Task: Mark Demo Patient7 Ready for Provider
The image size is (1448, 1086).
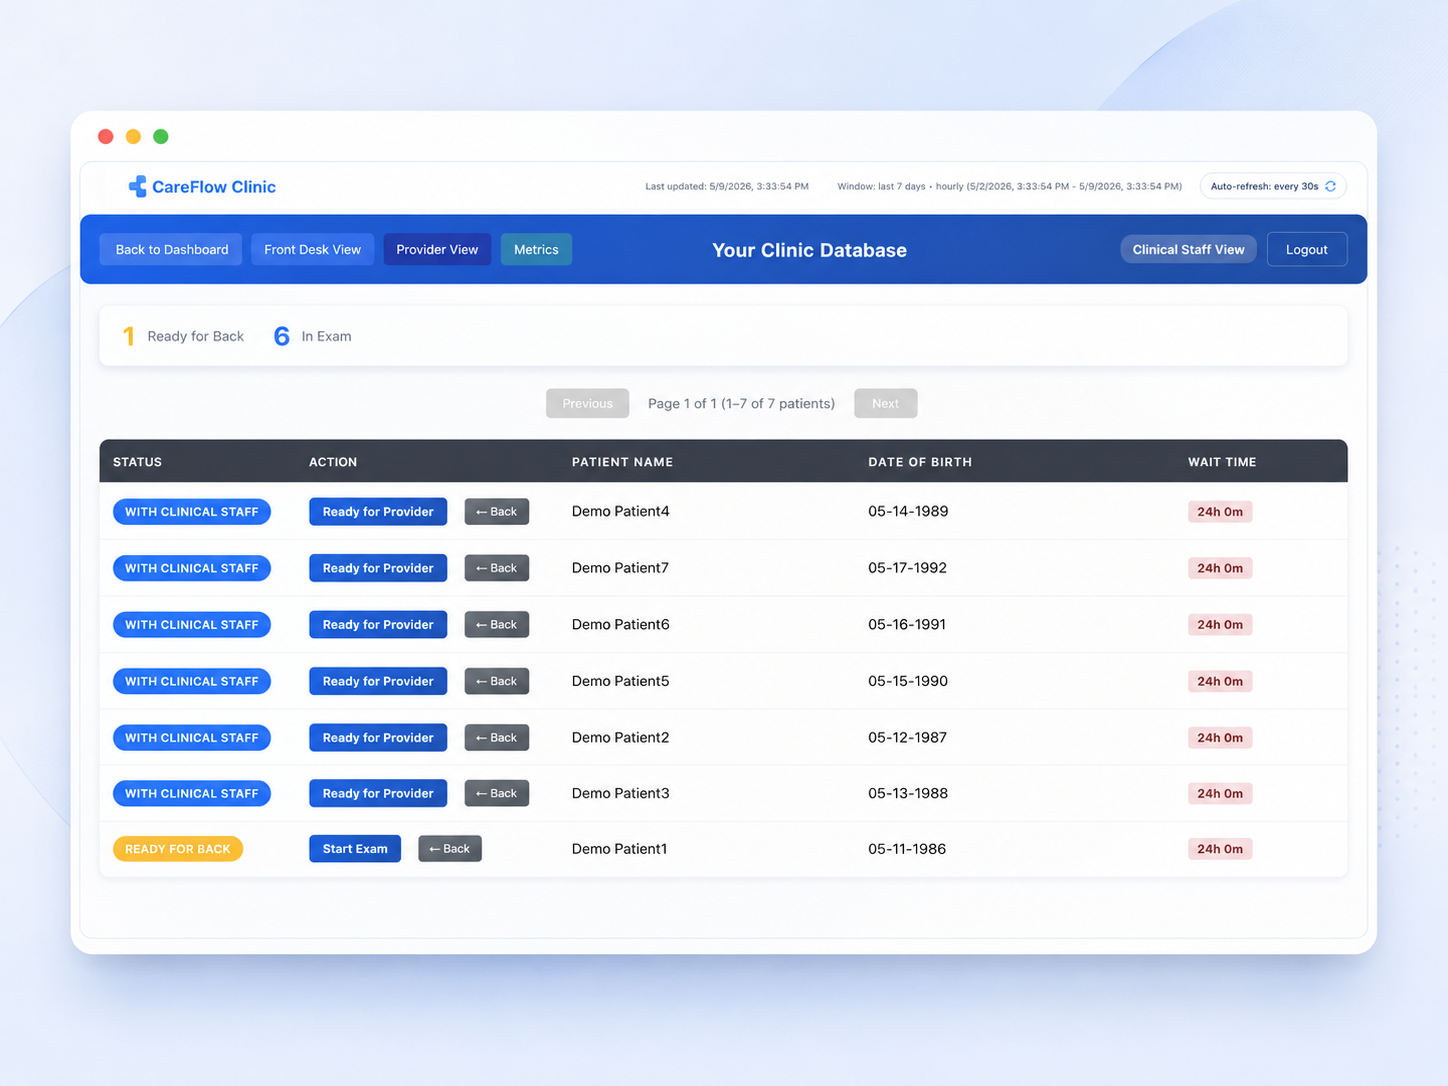Action: pos(378,568)
